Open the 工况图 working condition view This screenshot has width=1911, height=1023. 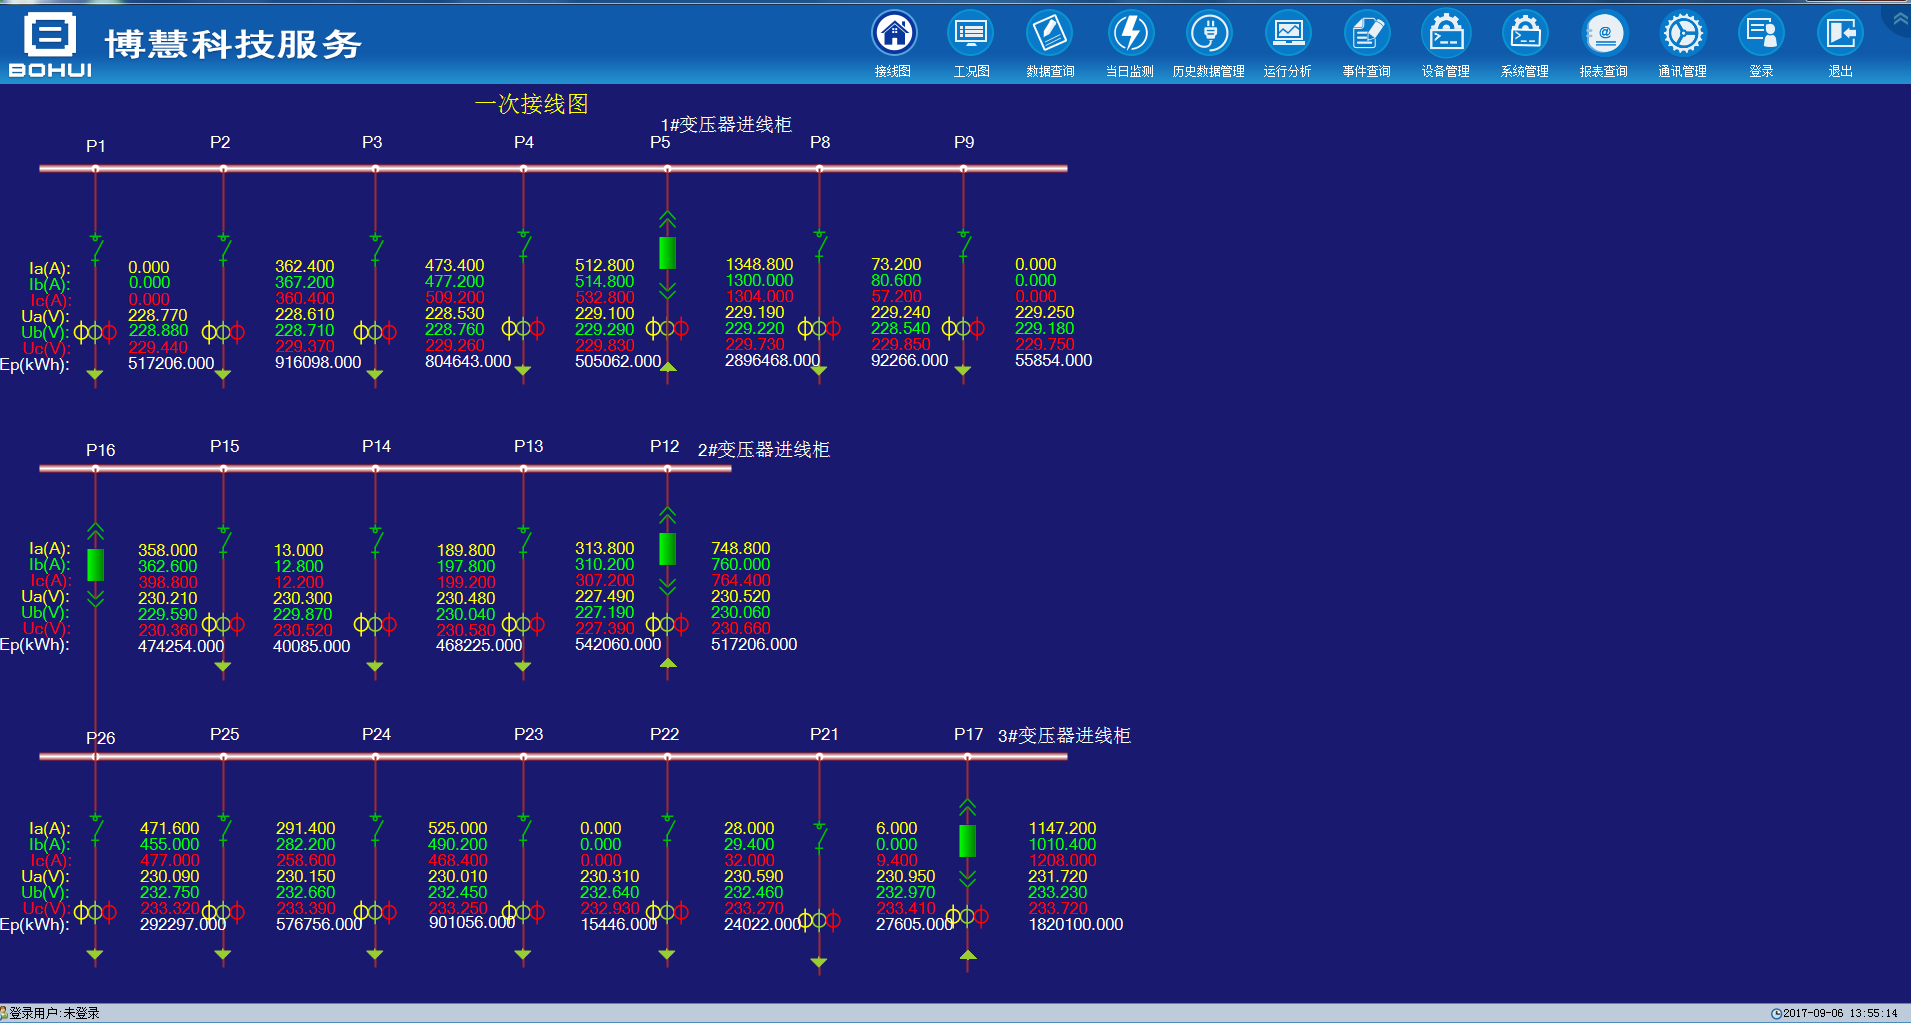[970, 34]
